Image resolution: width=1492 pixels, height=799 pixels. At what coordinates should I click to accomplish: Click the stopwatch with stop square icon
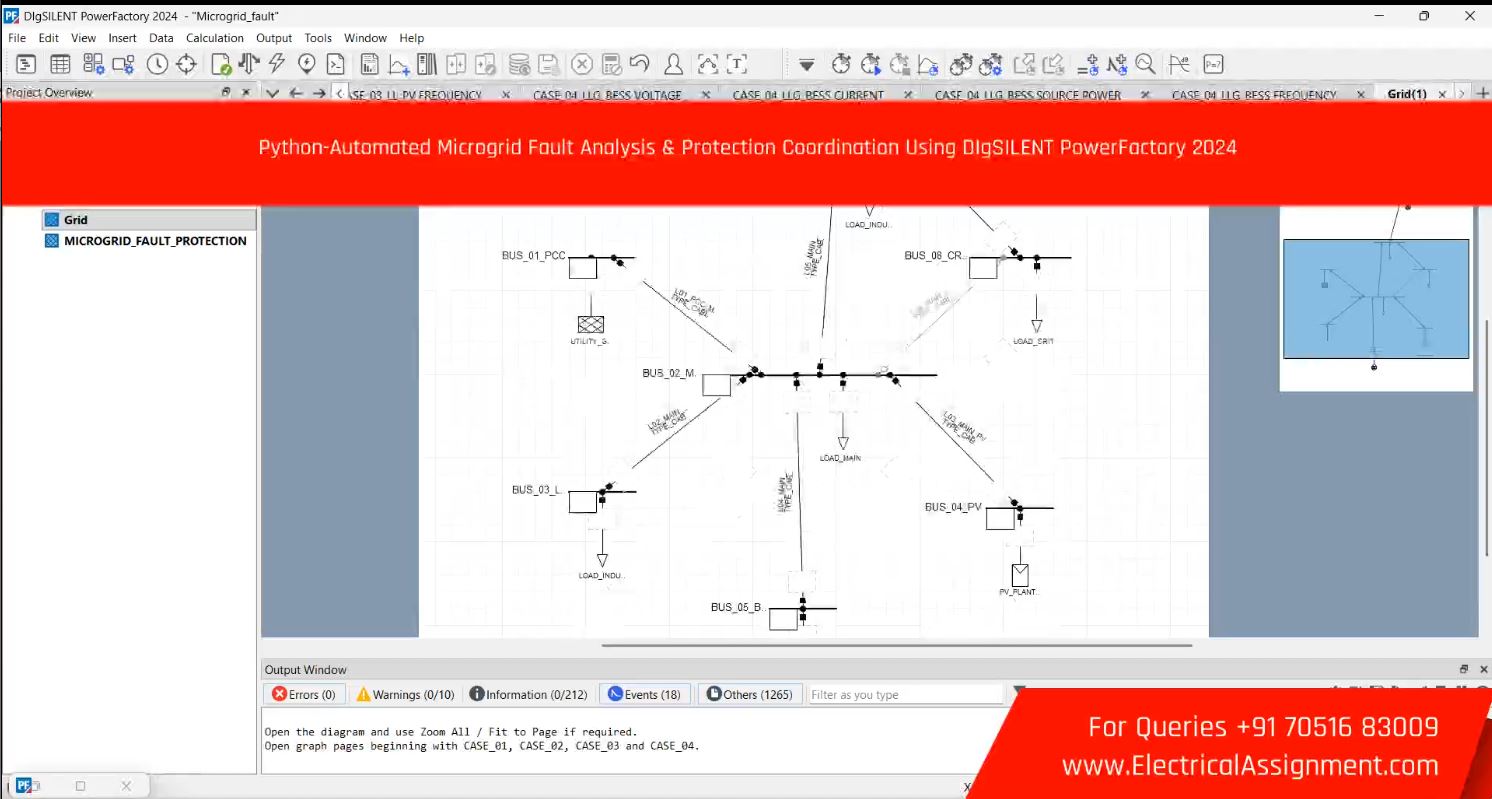[899, 64]
